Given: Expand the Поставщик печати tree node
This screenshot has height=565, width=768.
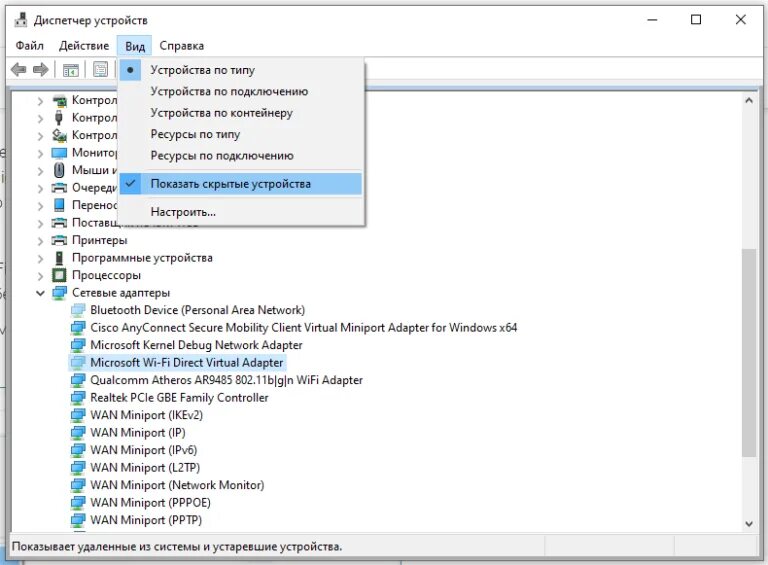Looking at the screenshot, I should pos(40,223).
